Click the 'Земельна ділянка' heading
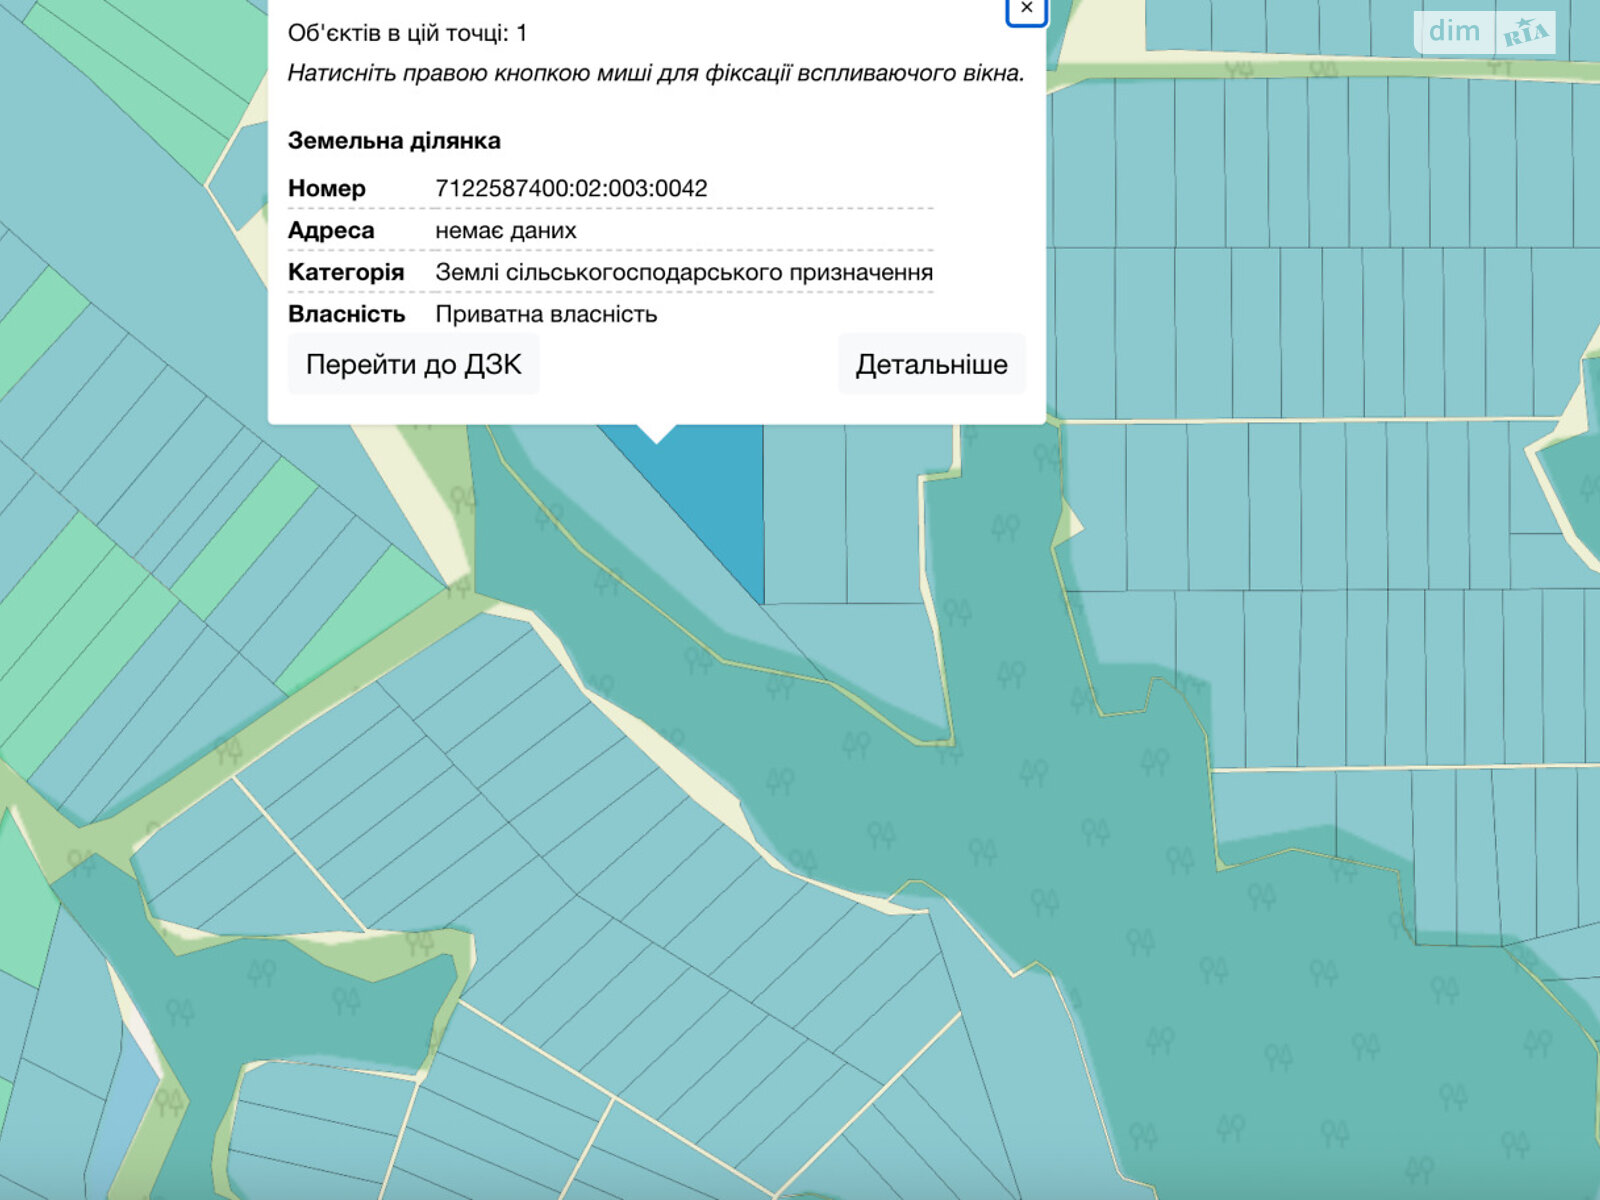The image size is (1600, 1200). point(394,141)
